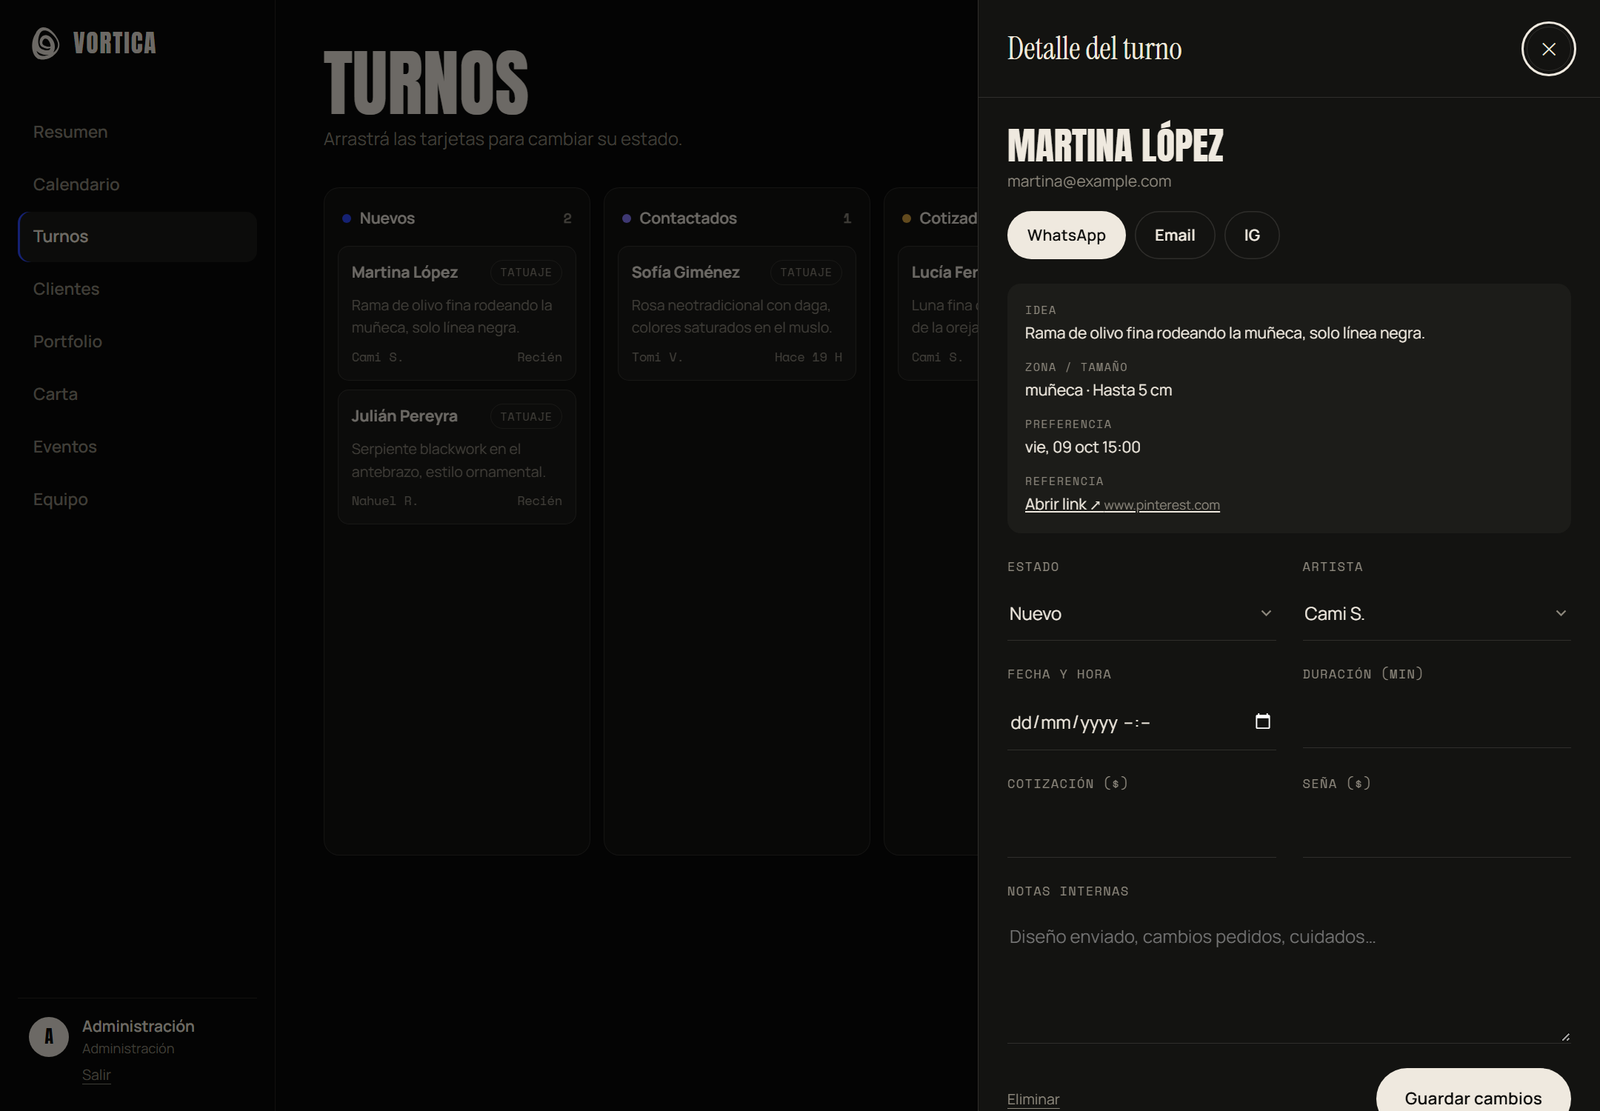
Task: Click the Nuevos column header
Action: coord(456,218)
